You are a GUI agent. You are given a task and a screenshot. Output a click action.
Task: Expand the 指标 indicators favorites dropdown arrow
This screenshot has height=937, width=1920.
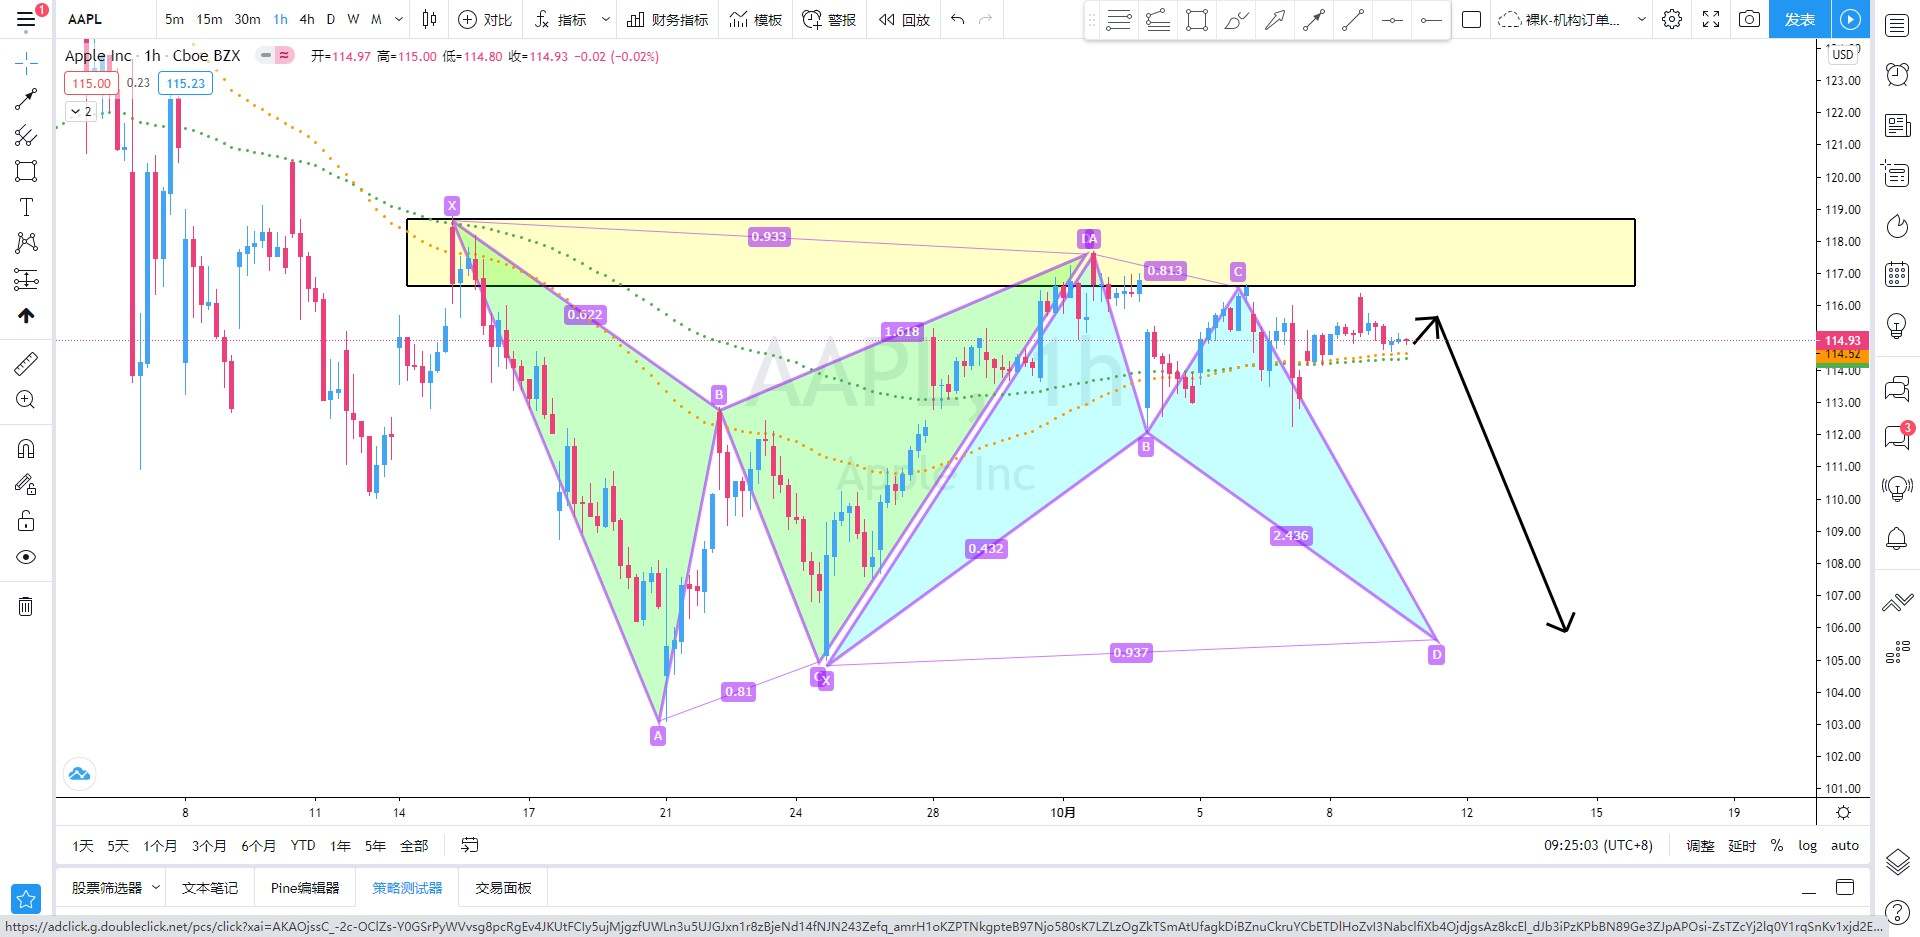tap(605, 19)
